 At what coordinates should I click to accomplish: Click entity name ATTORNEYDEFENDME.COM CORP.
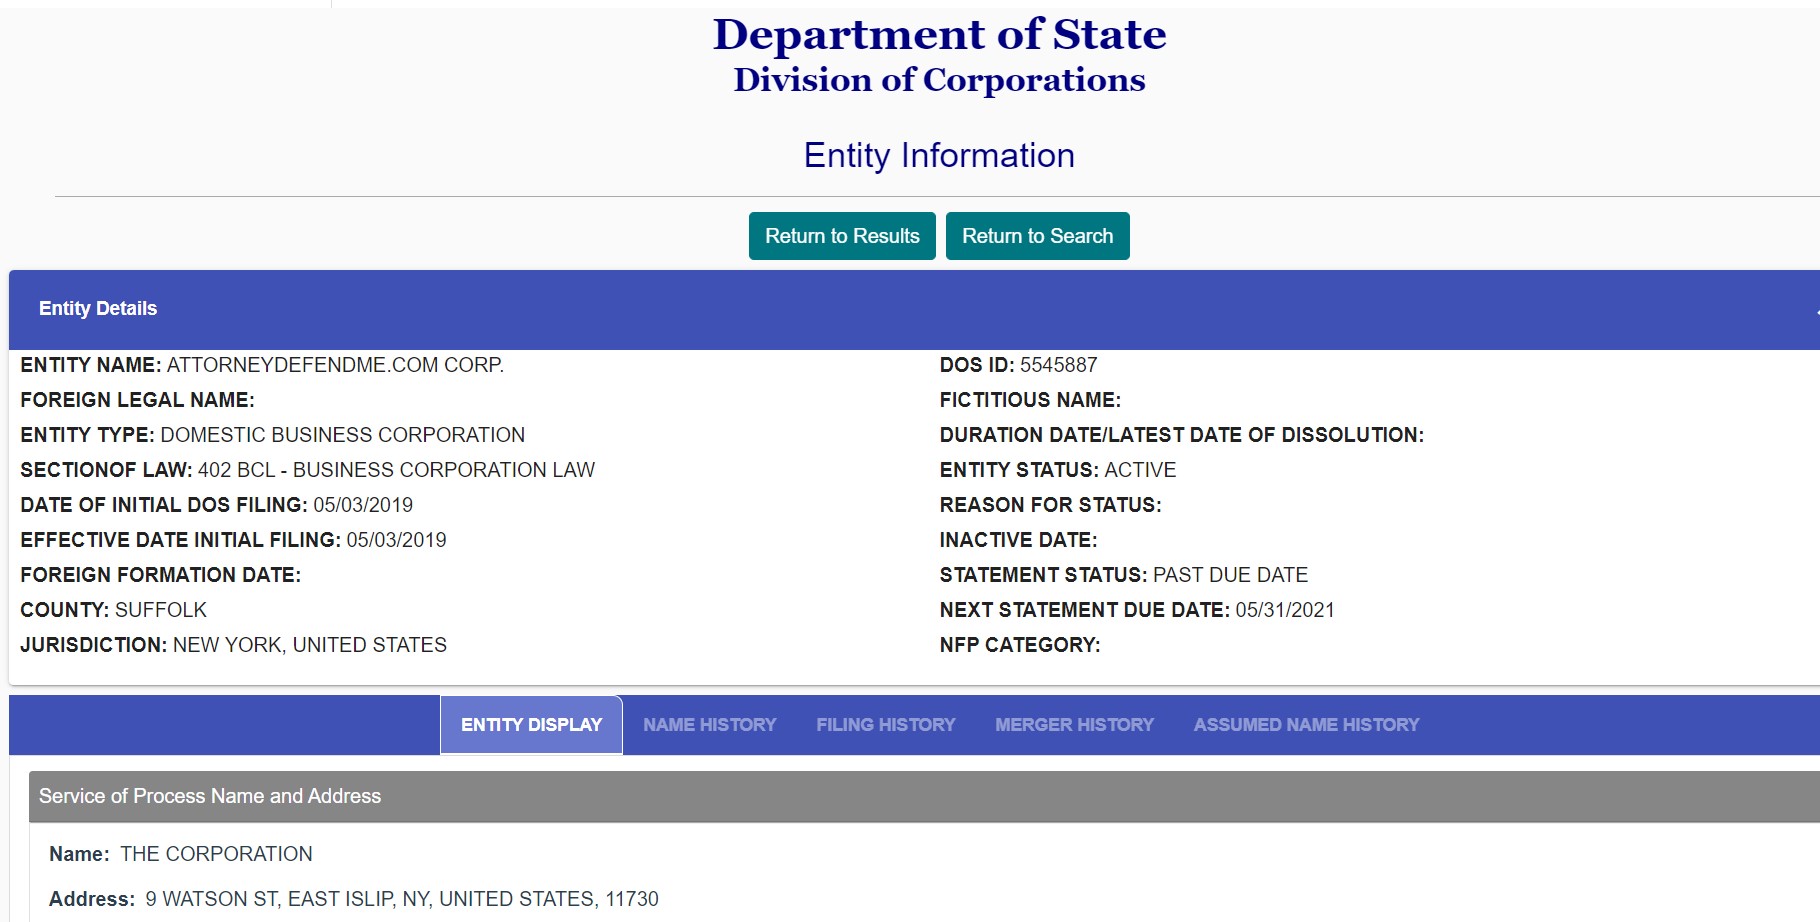pos(335,365)
